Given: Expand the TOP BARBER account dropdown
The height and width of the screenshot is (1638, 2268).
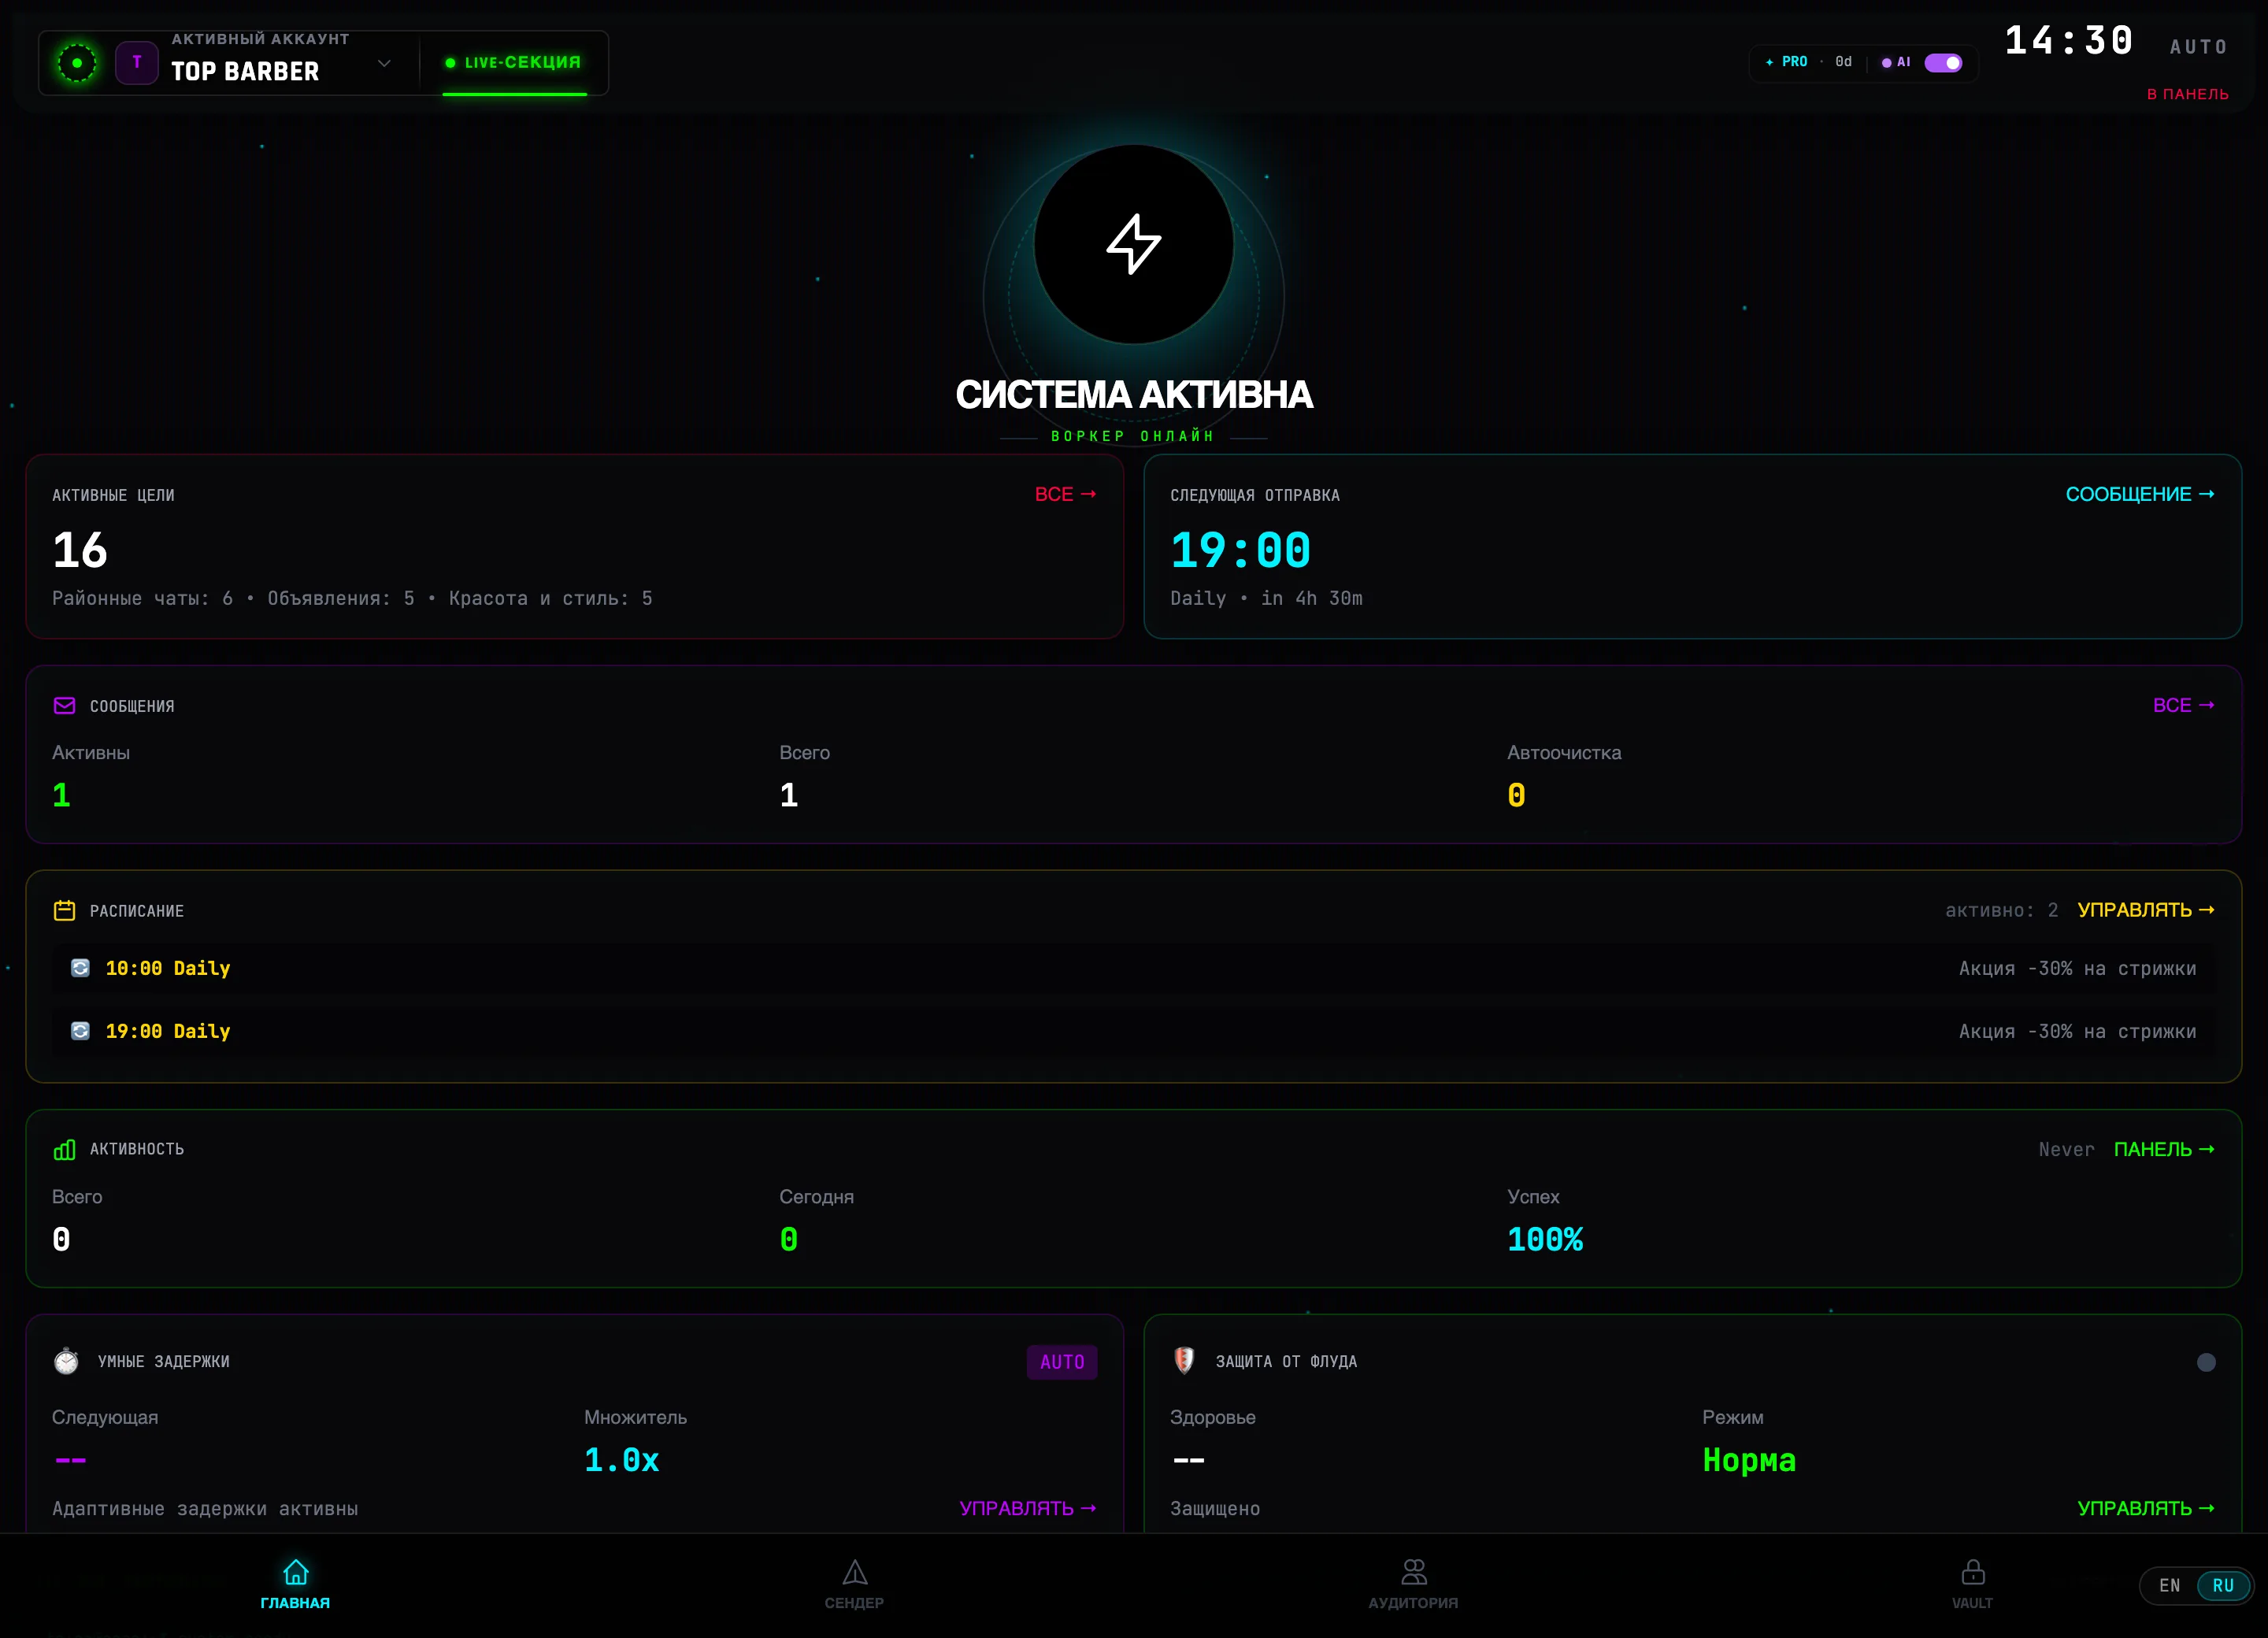Looking at the screenshot, I should point(384,63).
